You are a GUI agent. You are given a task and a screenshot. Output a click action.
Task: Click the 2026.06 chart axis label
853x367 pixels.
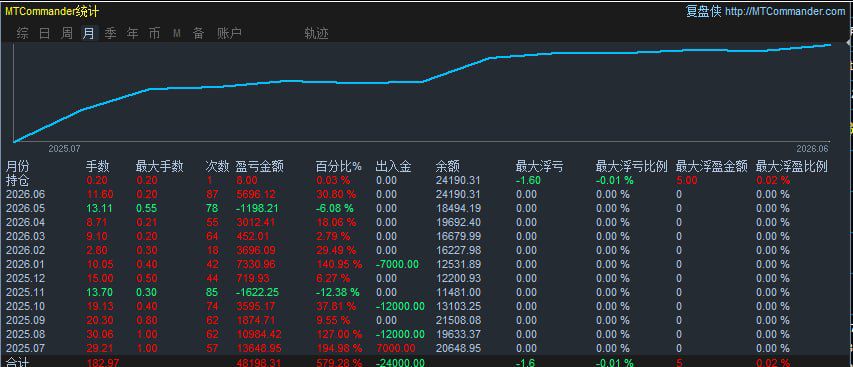[x=812, y=148]
